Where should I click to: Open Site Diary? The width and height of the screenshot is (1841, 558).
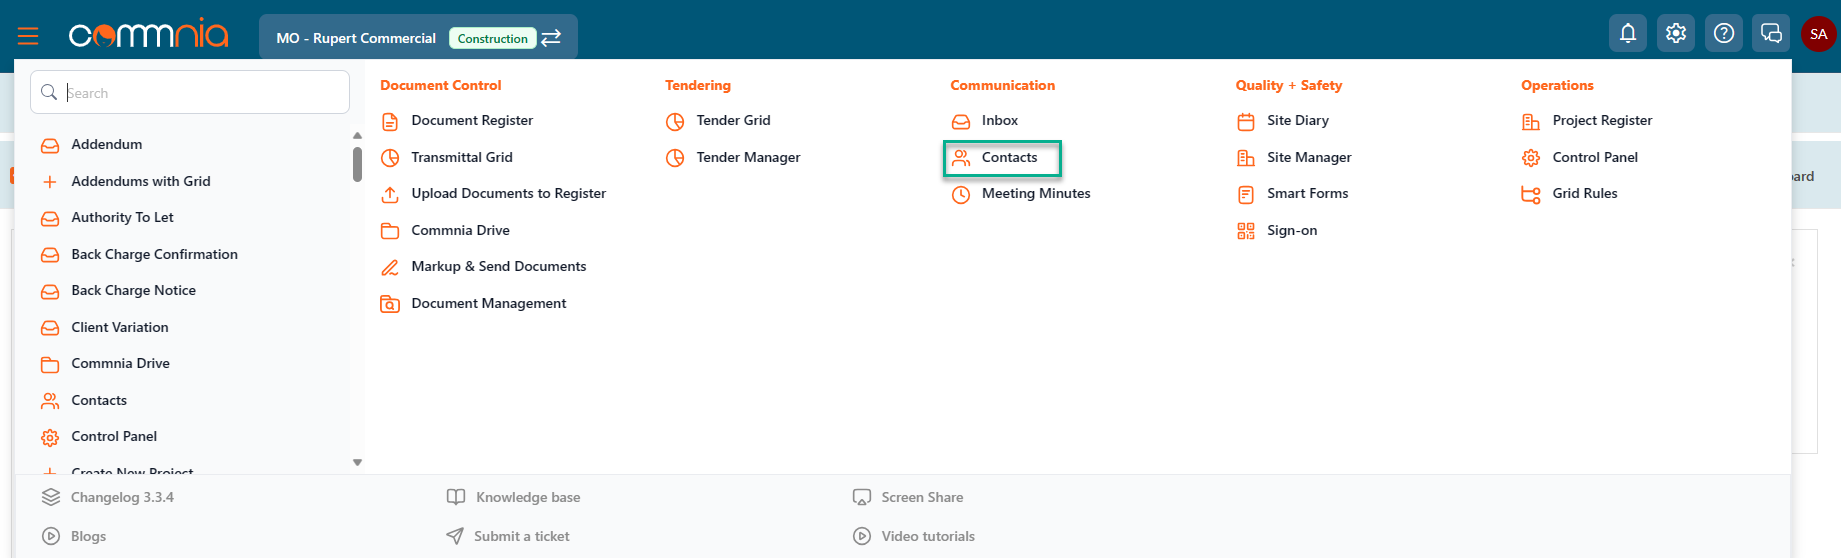coord(1298,120)
